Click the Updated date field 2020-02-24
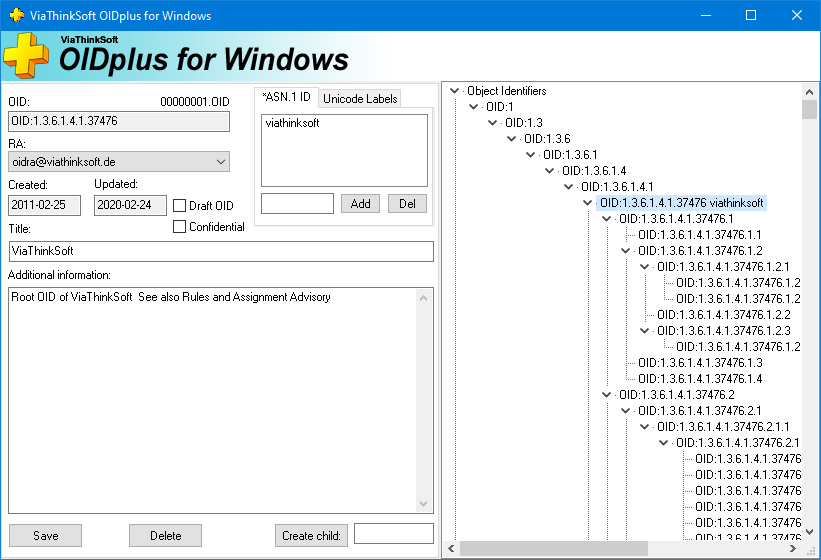The height and width of the screenshot is (560, 821). tap(130, 205)
